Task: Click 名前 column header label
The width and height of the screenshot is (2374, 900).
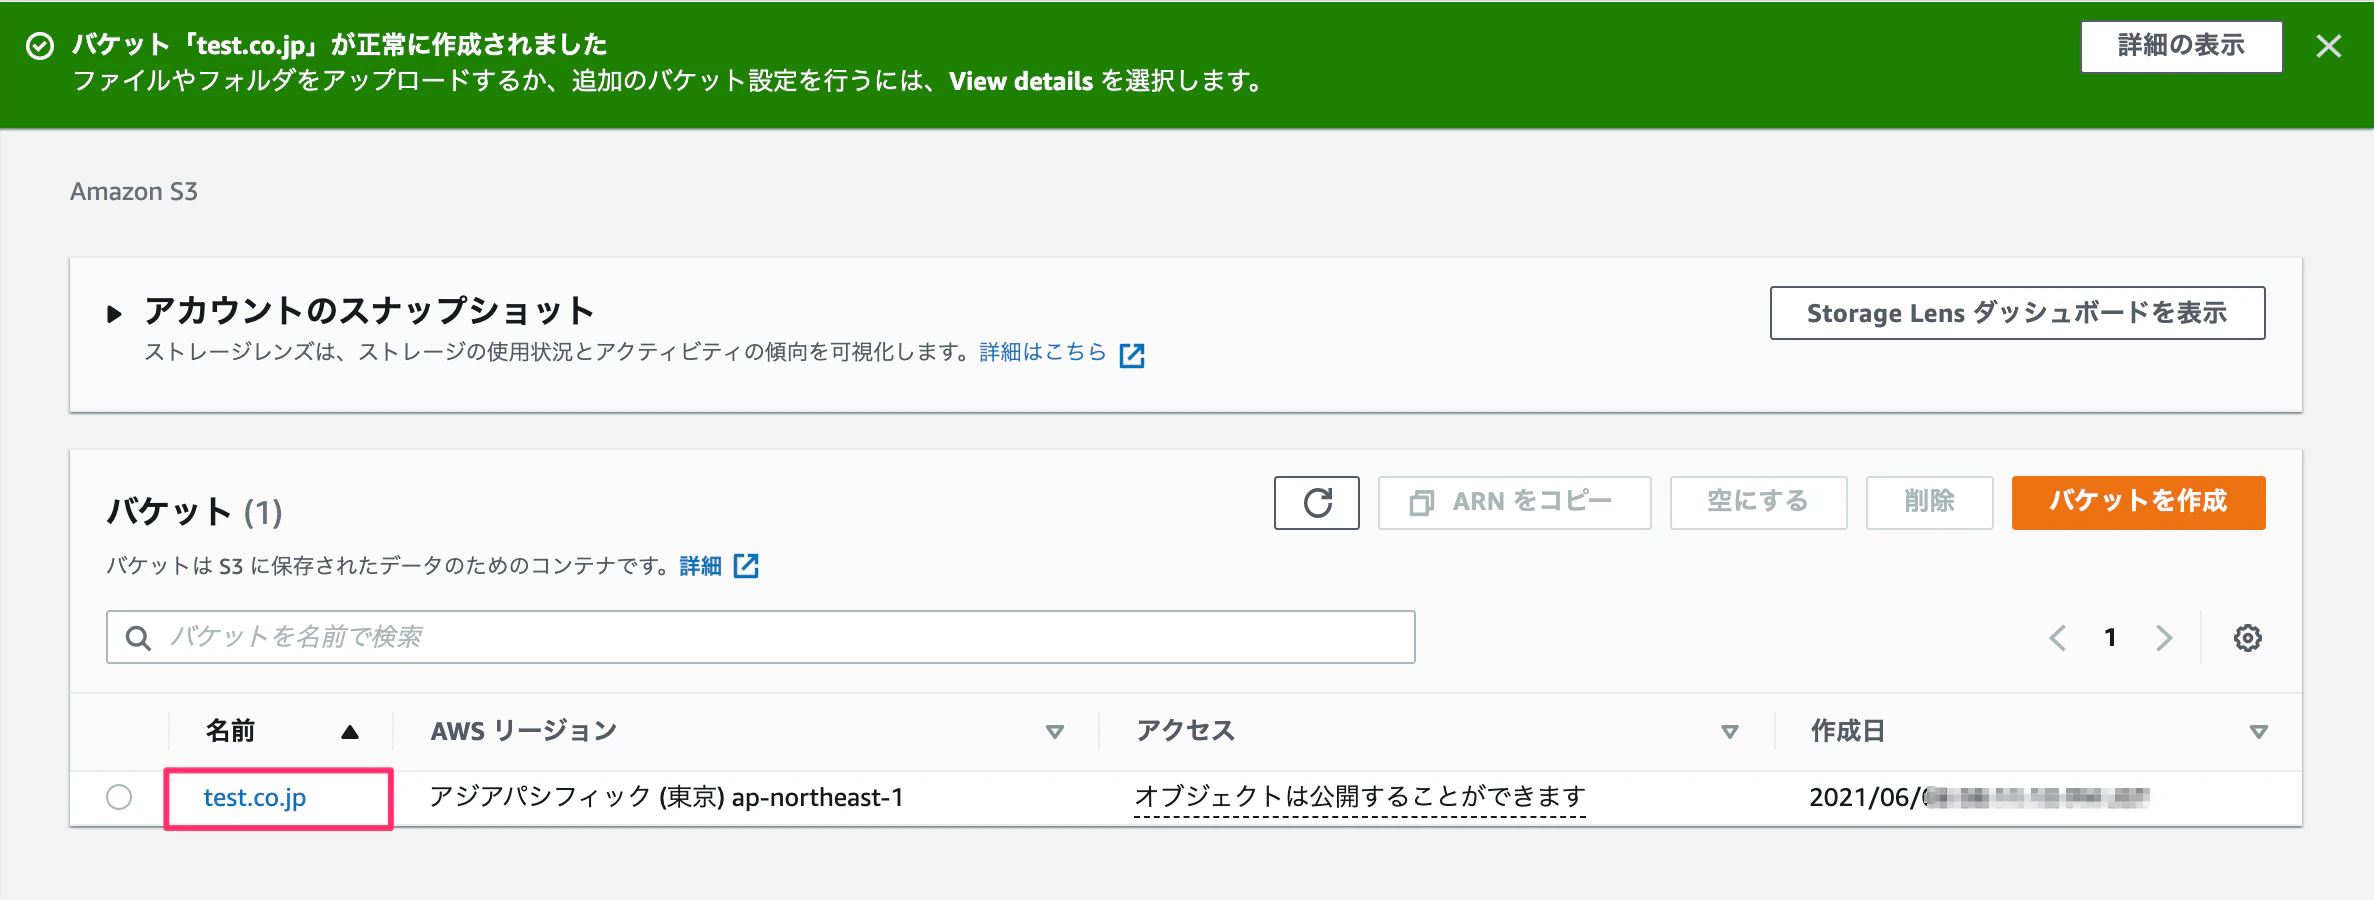Action: click(230, 731)
